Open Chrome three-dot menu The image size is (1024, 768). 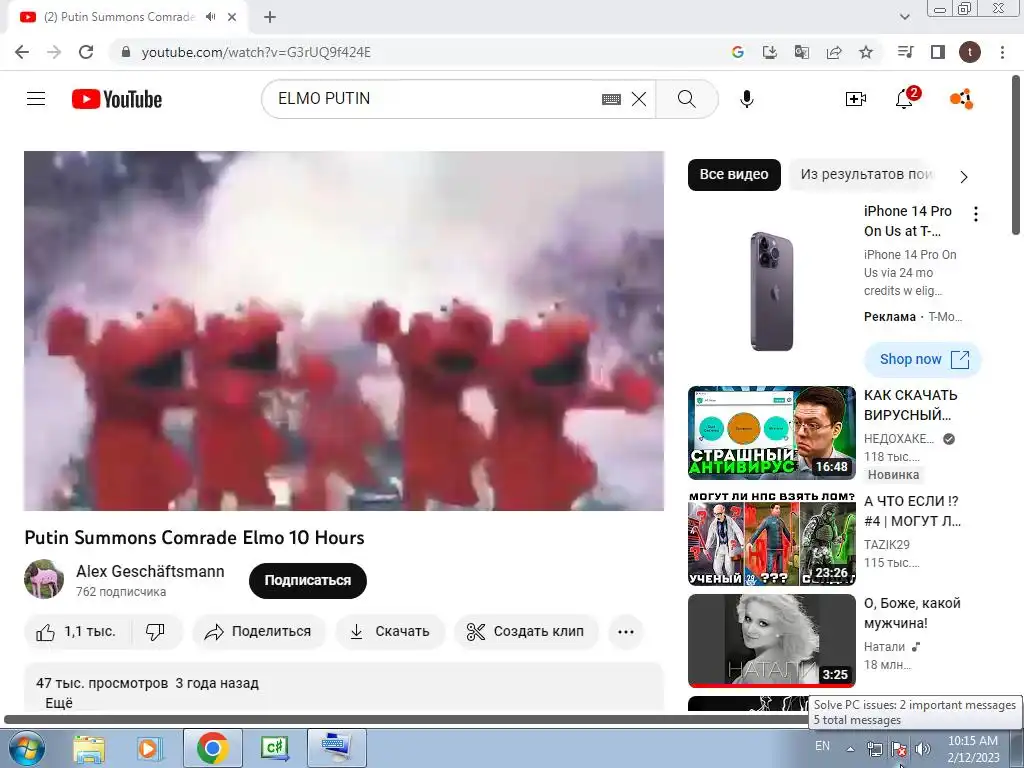pos(1002,52)
